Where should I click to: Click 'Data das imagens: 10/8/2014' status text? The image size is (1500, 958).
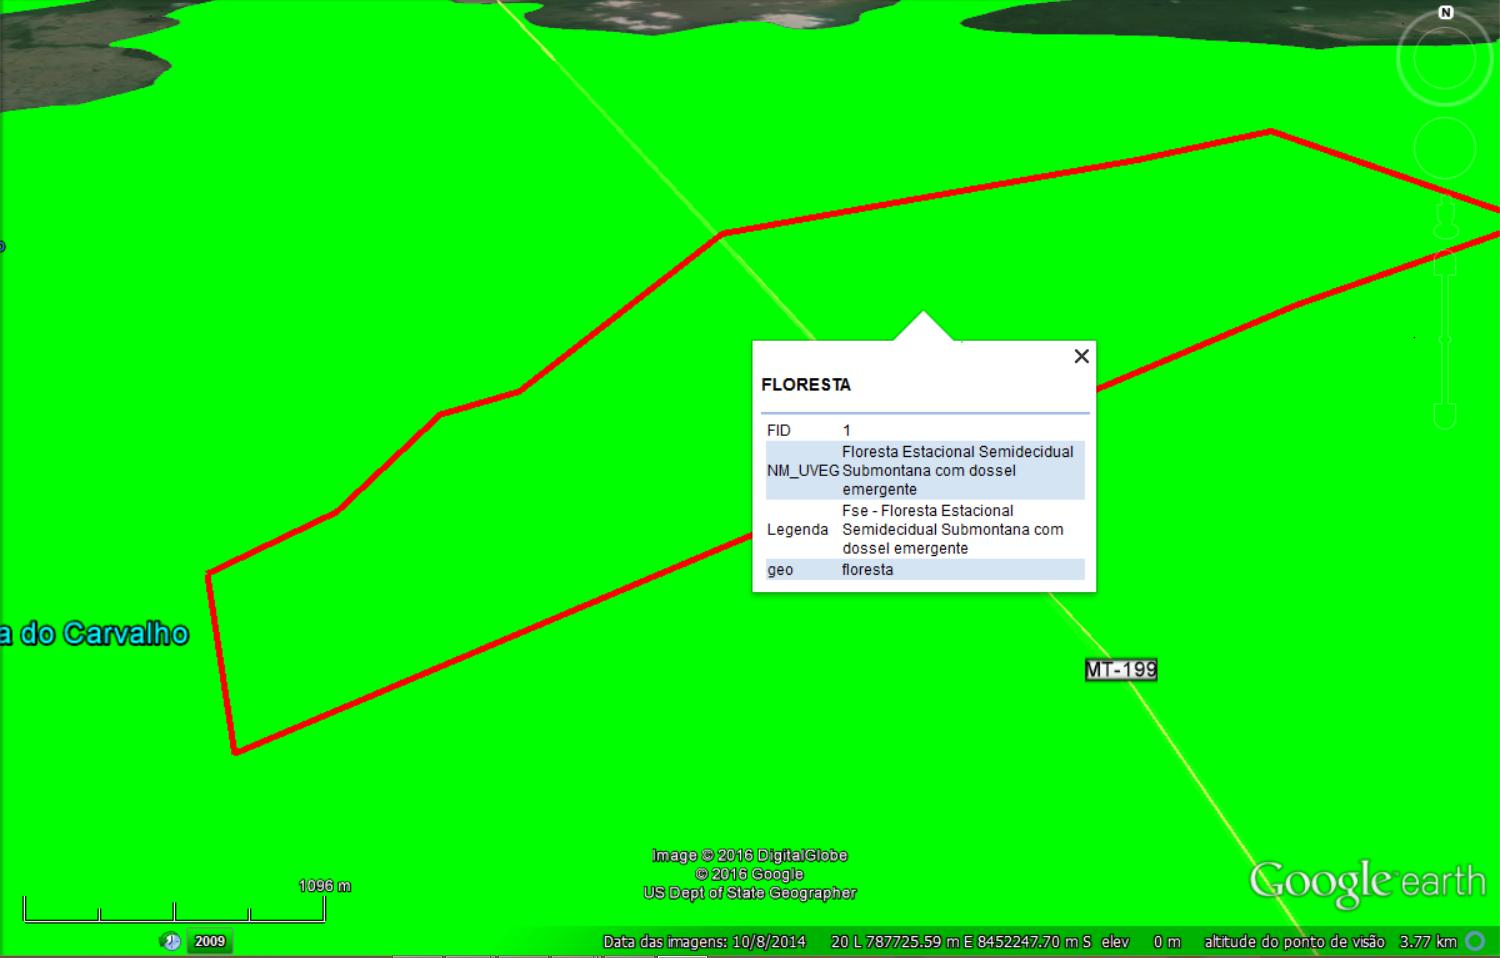(704, 941)
